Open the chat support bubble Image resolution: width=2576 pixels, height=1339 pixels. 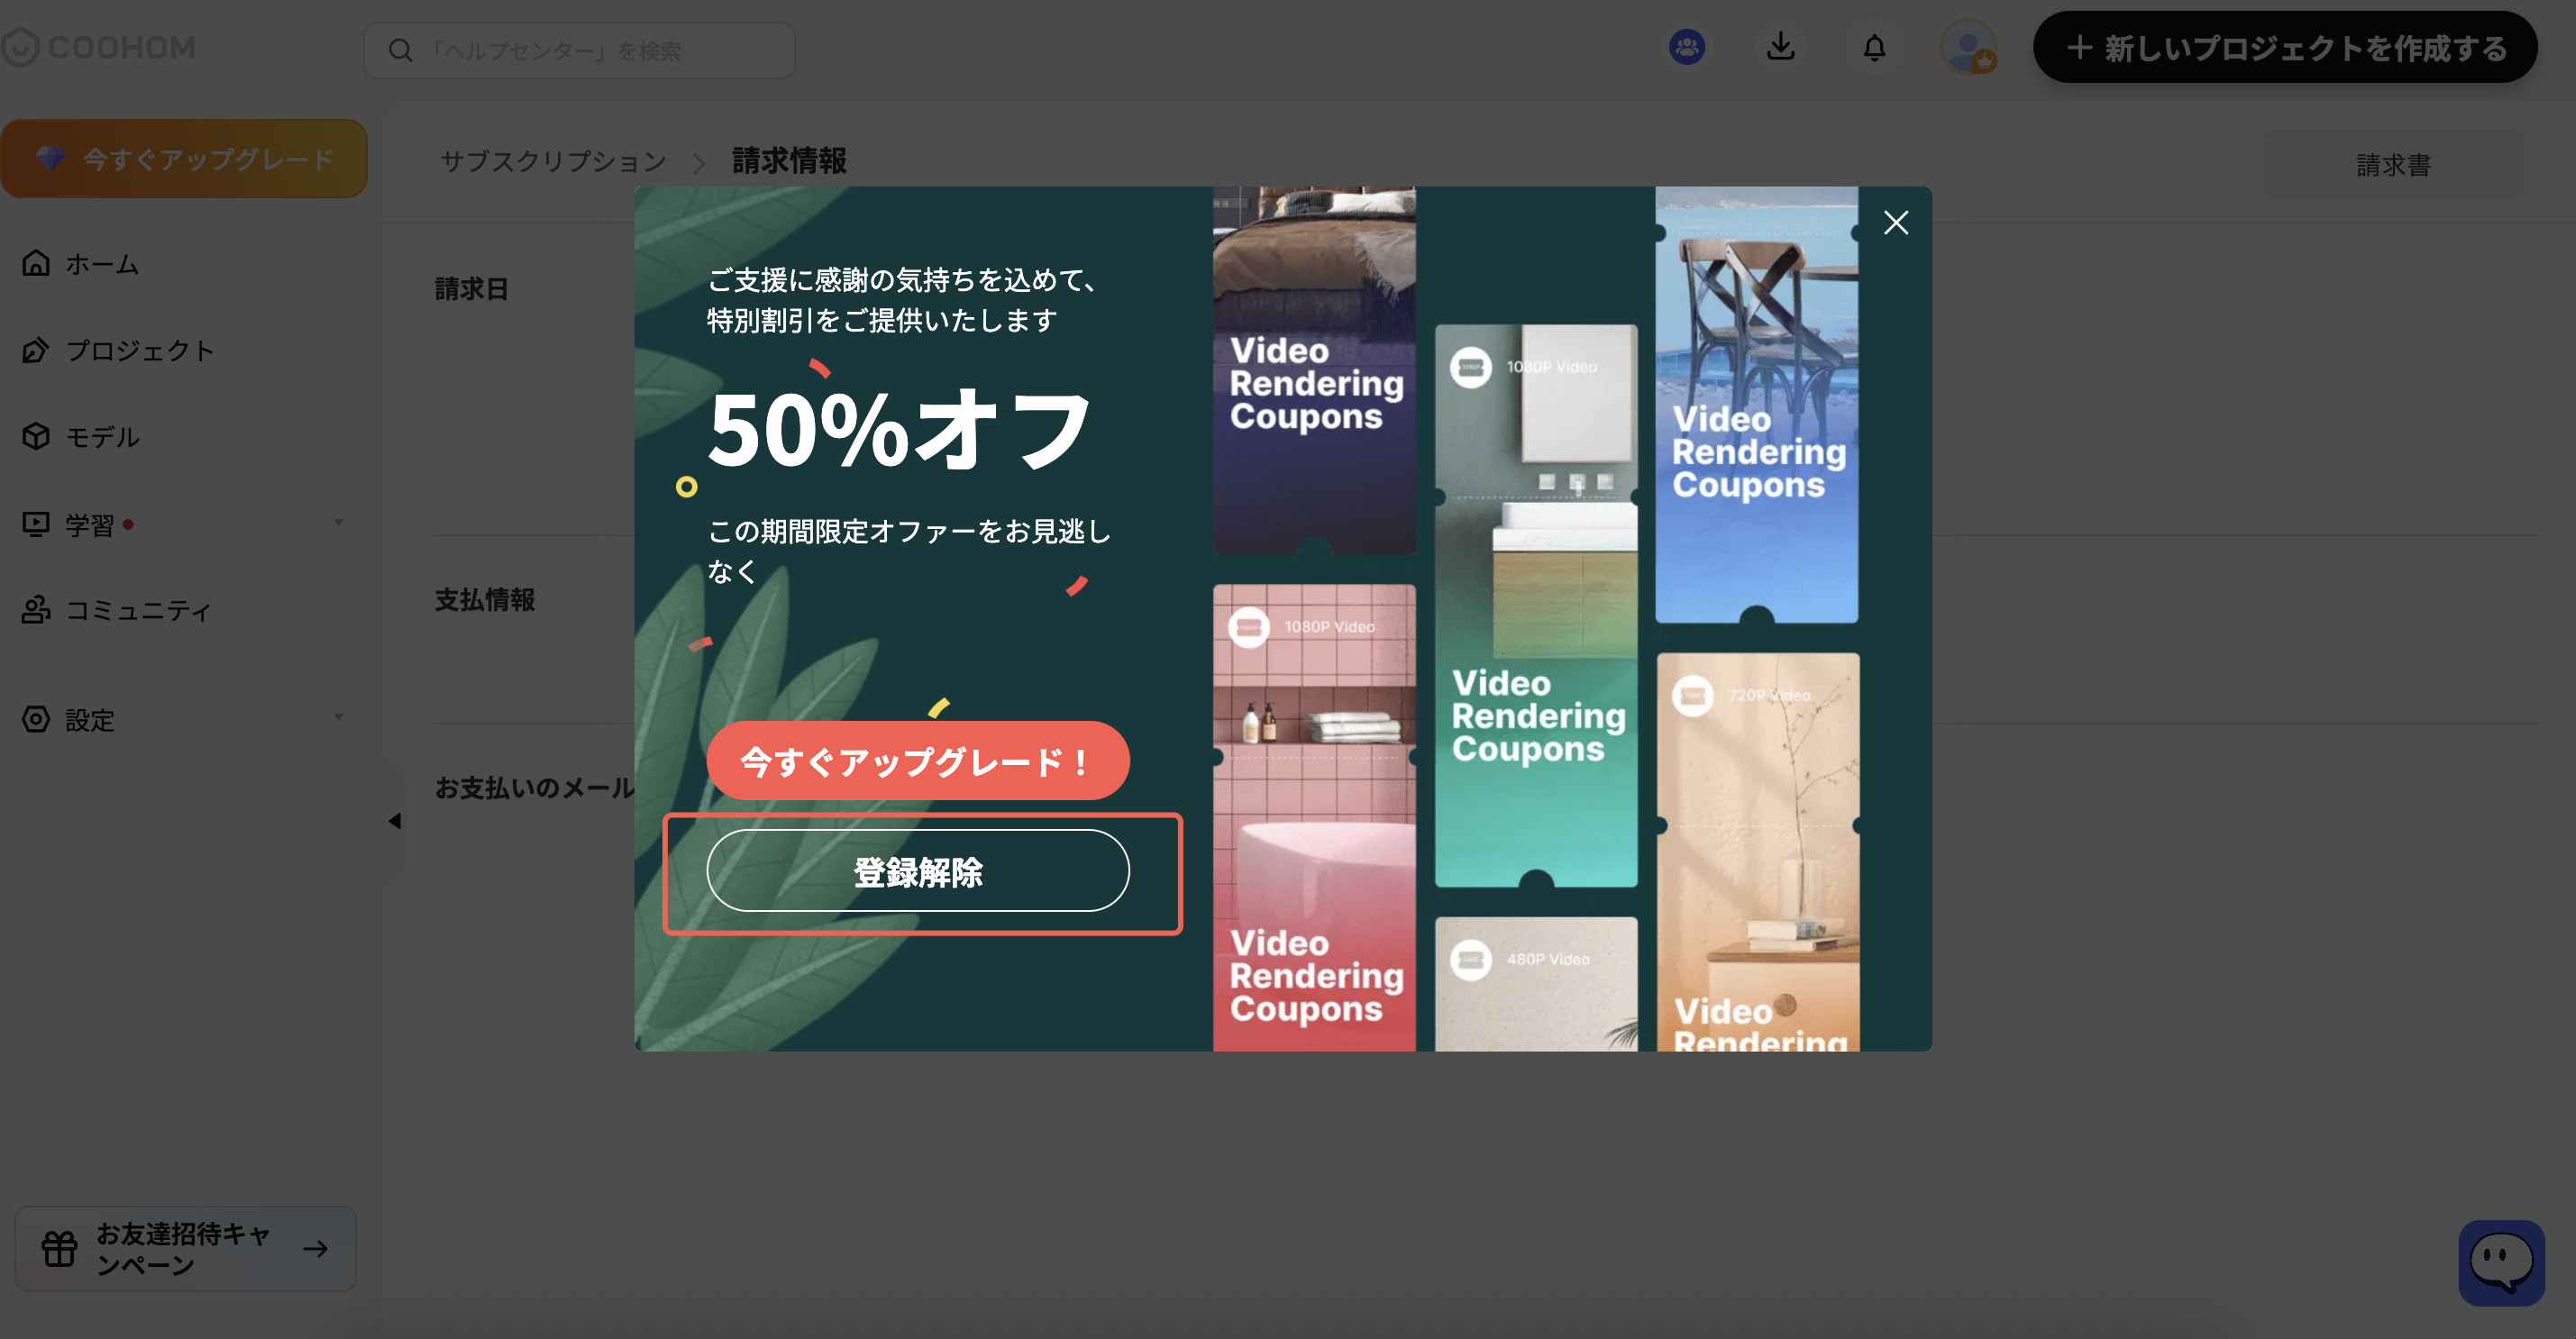2501,1262
